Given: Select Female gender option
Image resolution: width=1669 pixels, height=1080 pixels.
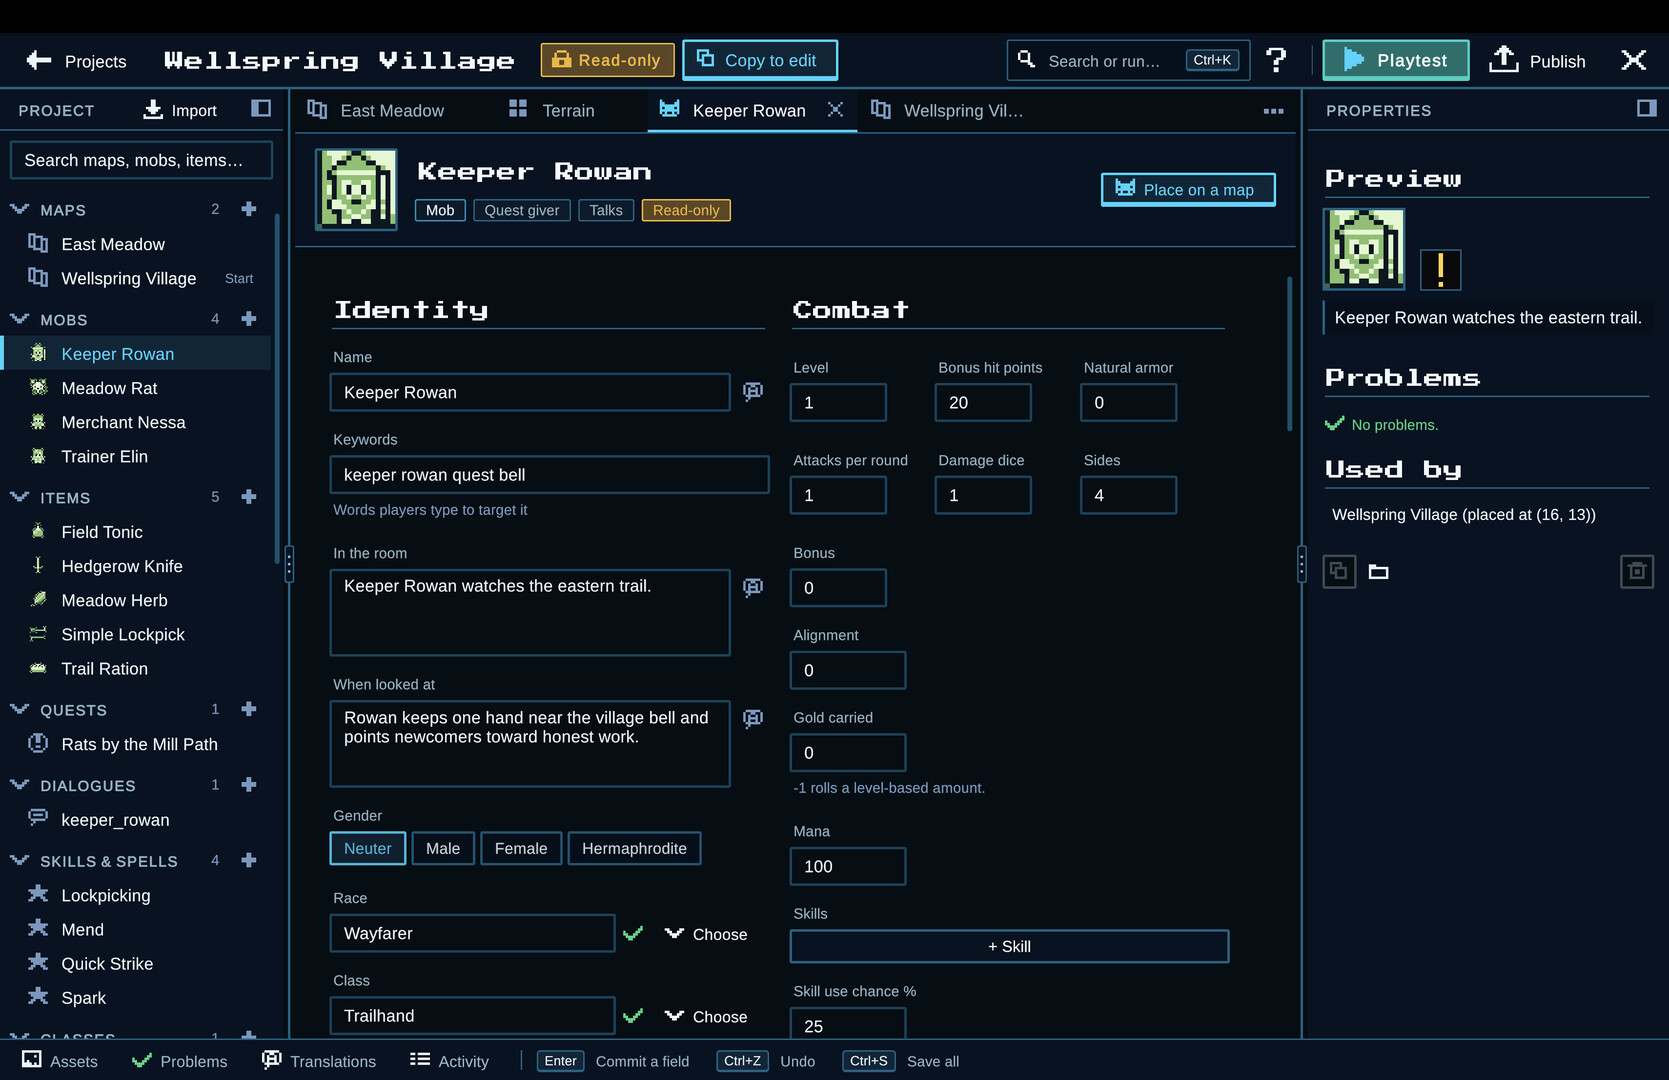Looking at the screenshot, I should point(521,848).
